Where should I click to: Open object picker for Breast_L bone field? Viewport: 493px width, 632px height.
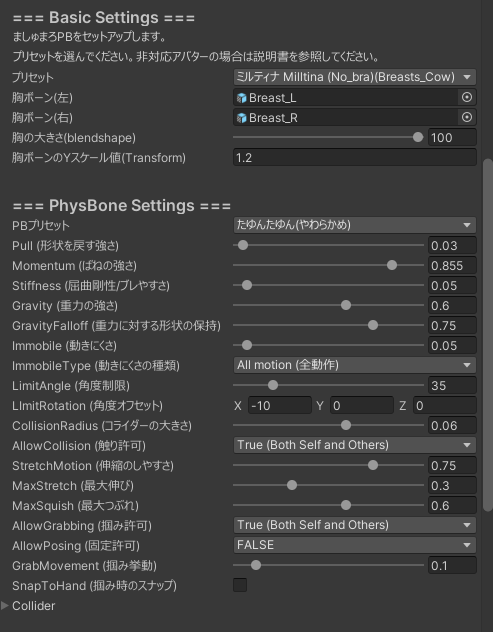(467, 97)
